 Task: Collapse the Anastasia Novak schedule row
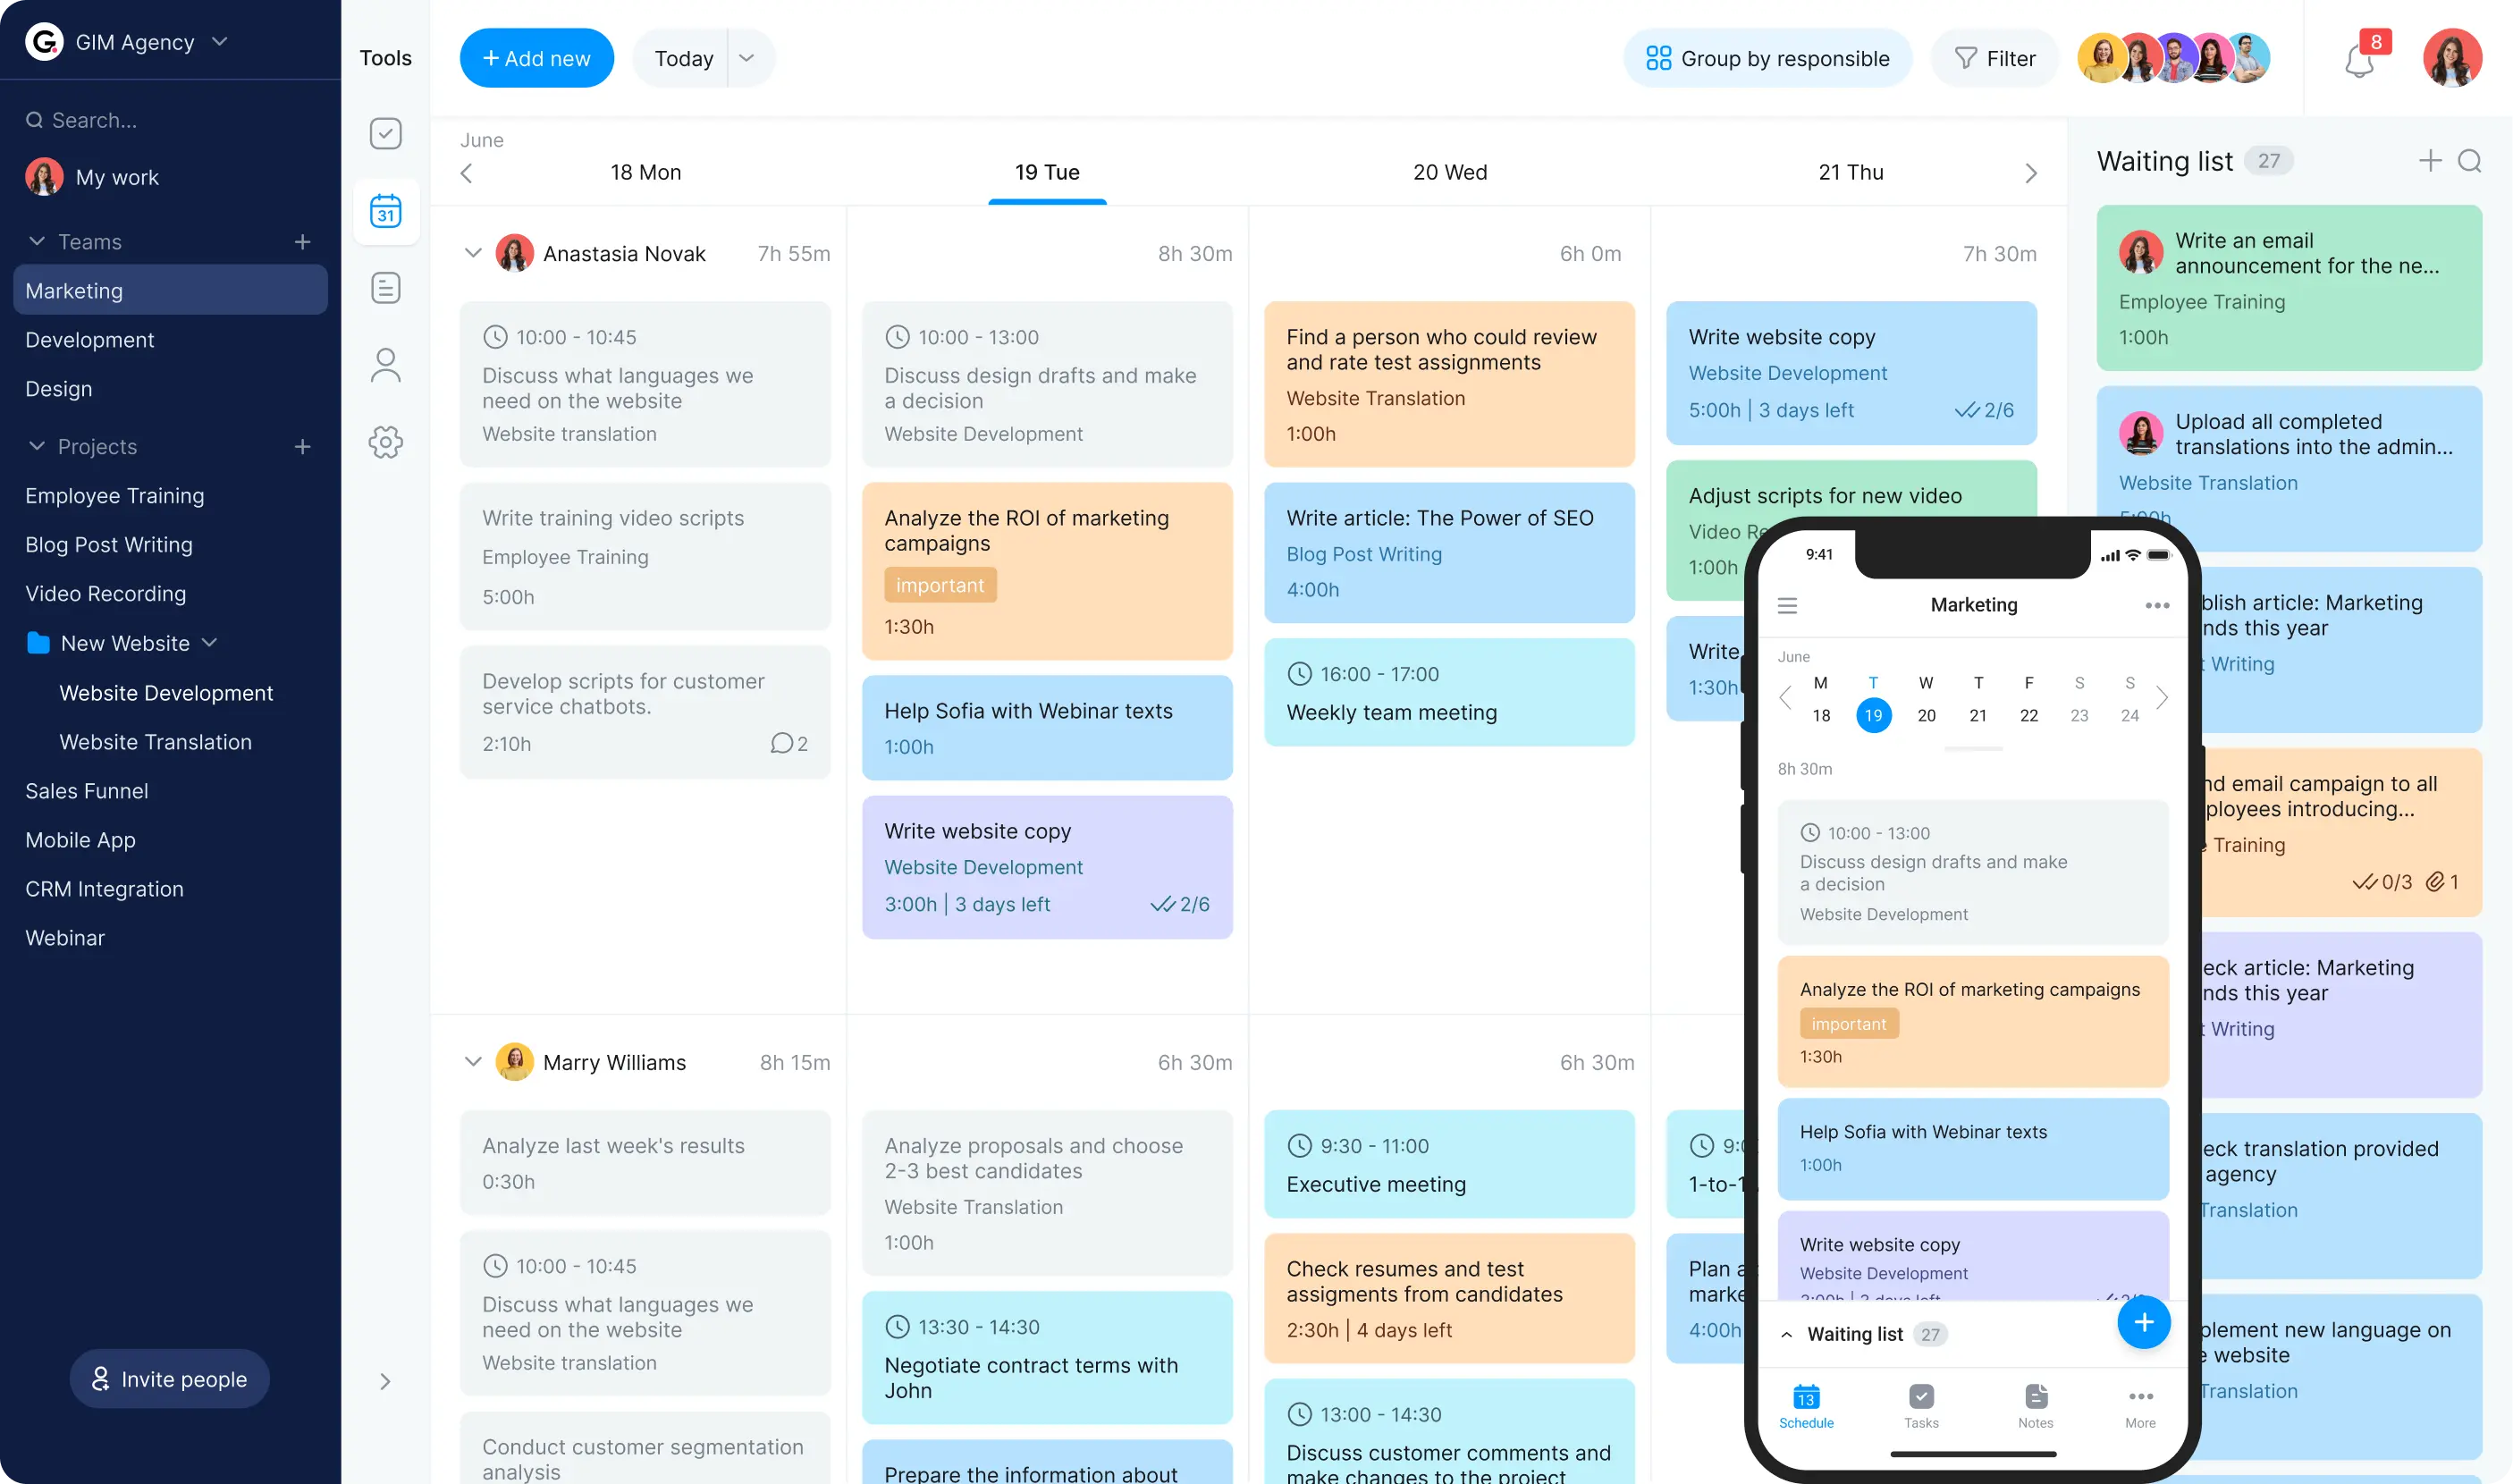tap(473, 253)
